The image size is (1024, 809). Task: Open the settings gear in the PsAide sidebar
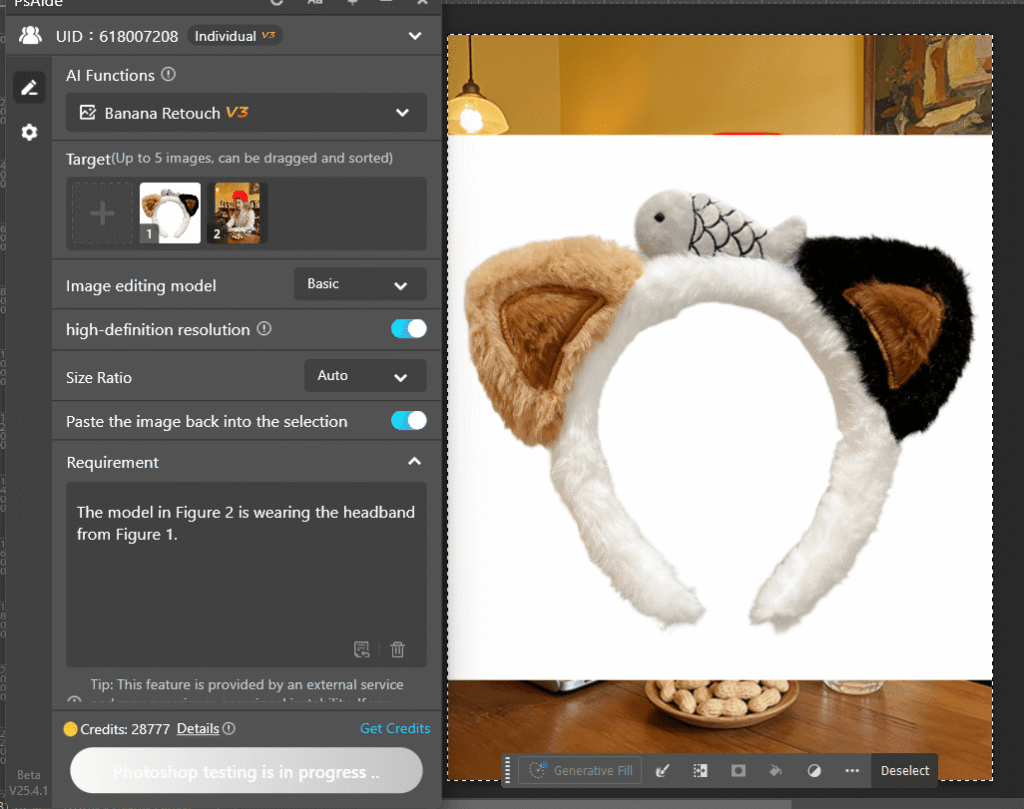tap(29, 132)
